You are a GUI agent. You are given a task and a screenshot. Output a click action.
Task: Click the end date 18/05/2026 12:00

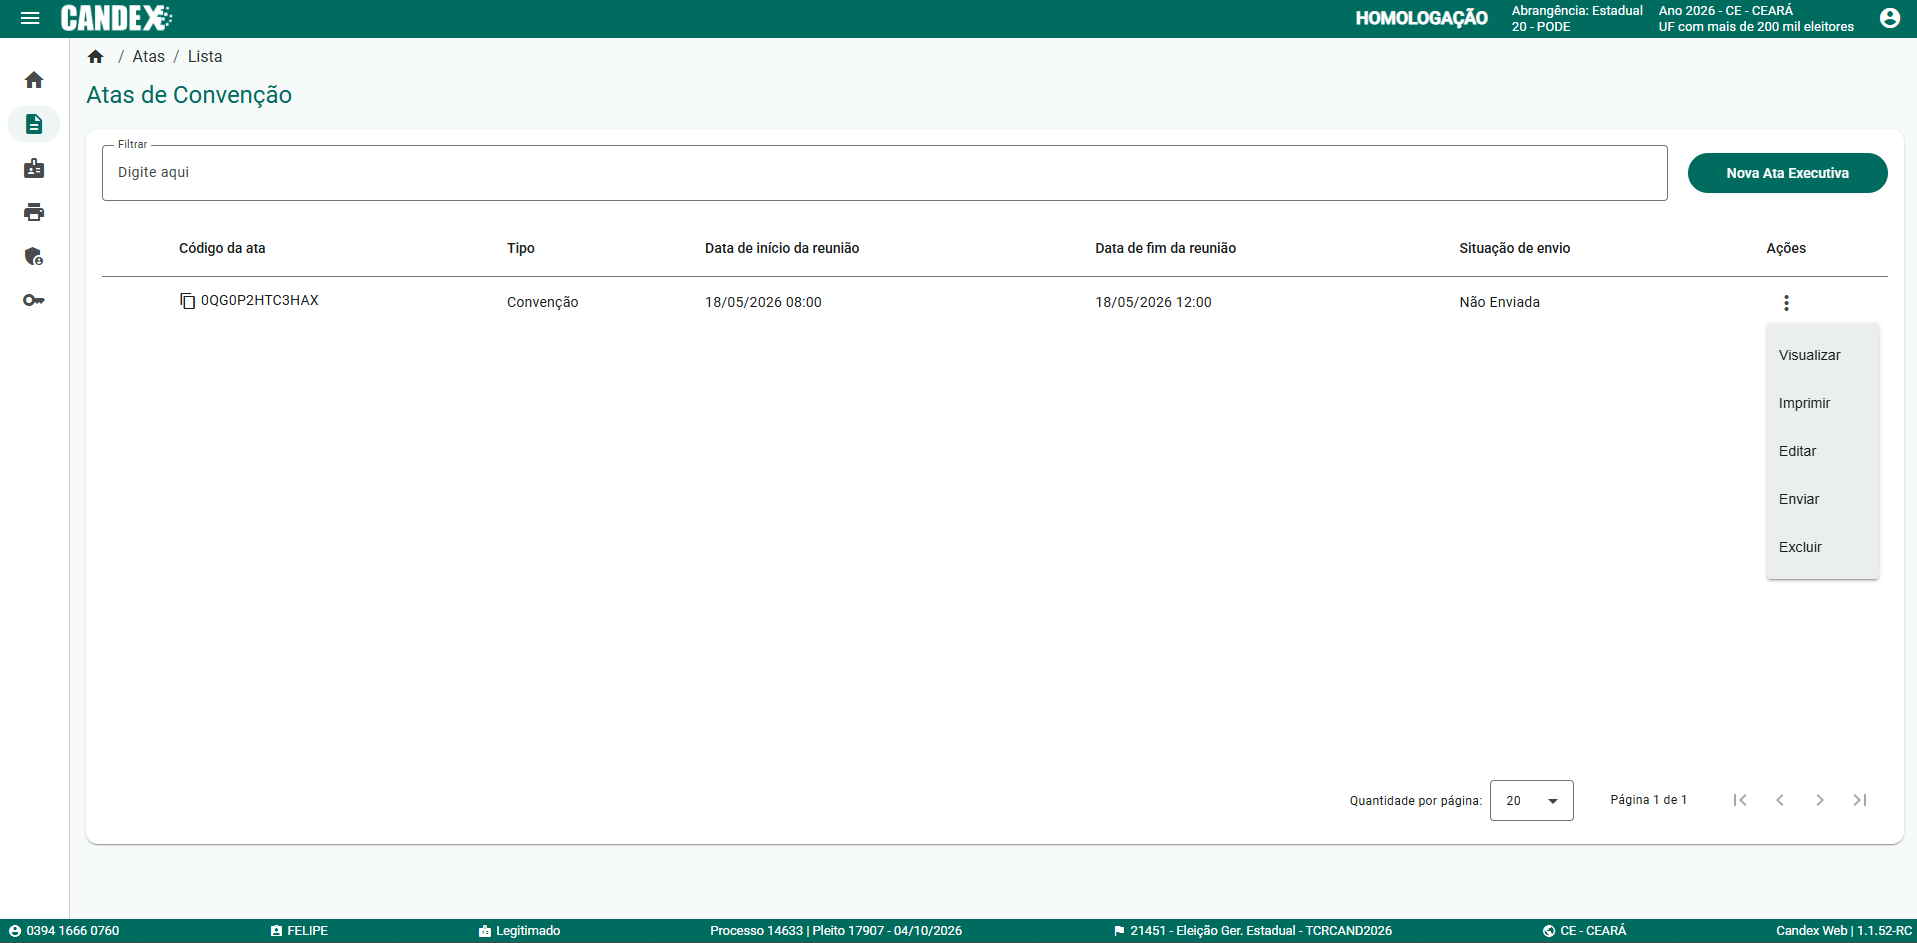pyautogui.click(x=1153, y=302)
